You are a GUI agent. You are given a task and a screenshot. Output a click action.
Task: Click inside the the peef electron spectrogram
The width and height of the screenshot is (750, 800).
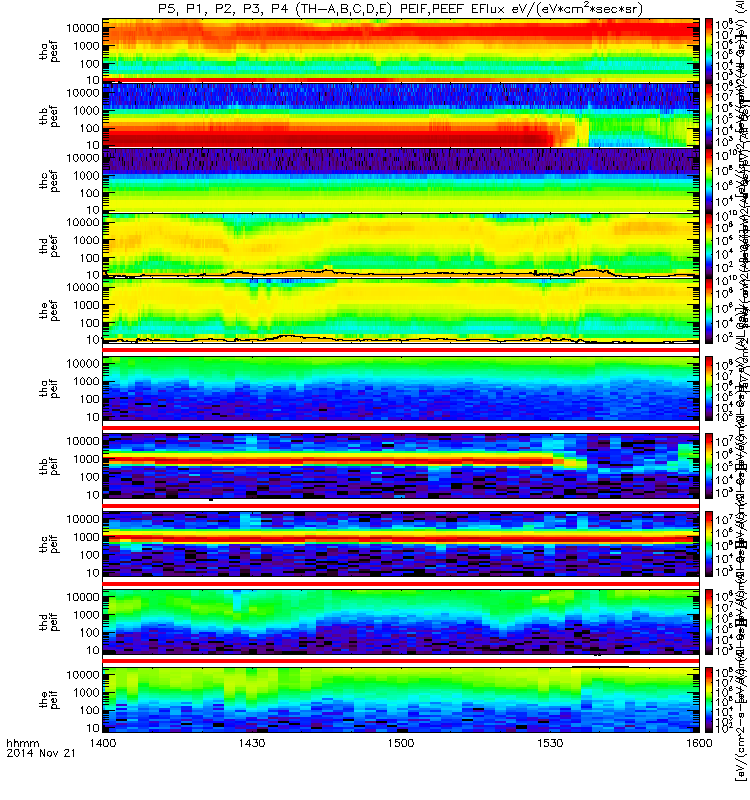click(x=401, y=311)
